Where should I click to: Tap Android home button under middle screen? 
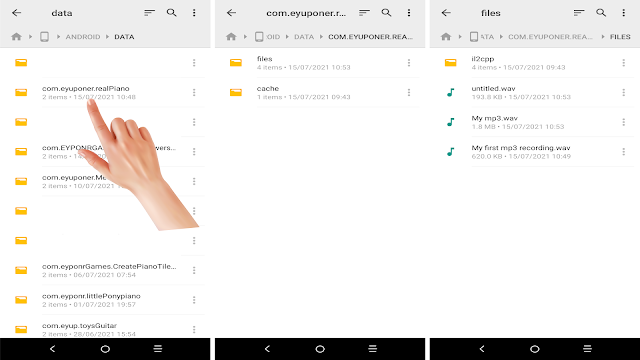point(320,349)
